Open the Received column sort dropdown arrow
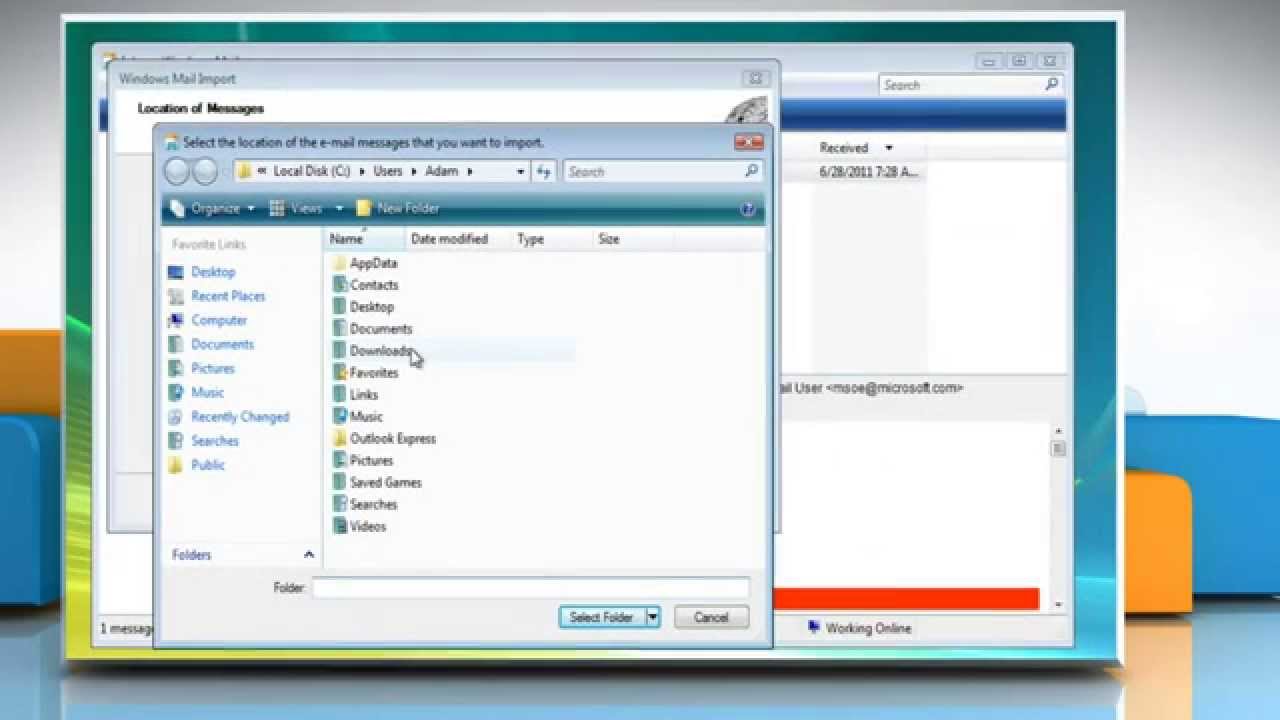 tap(888, 148)
